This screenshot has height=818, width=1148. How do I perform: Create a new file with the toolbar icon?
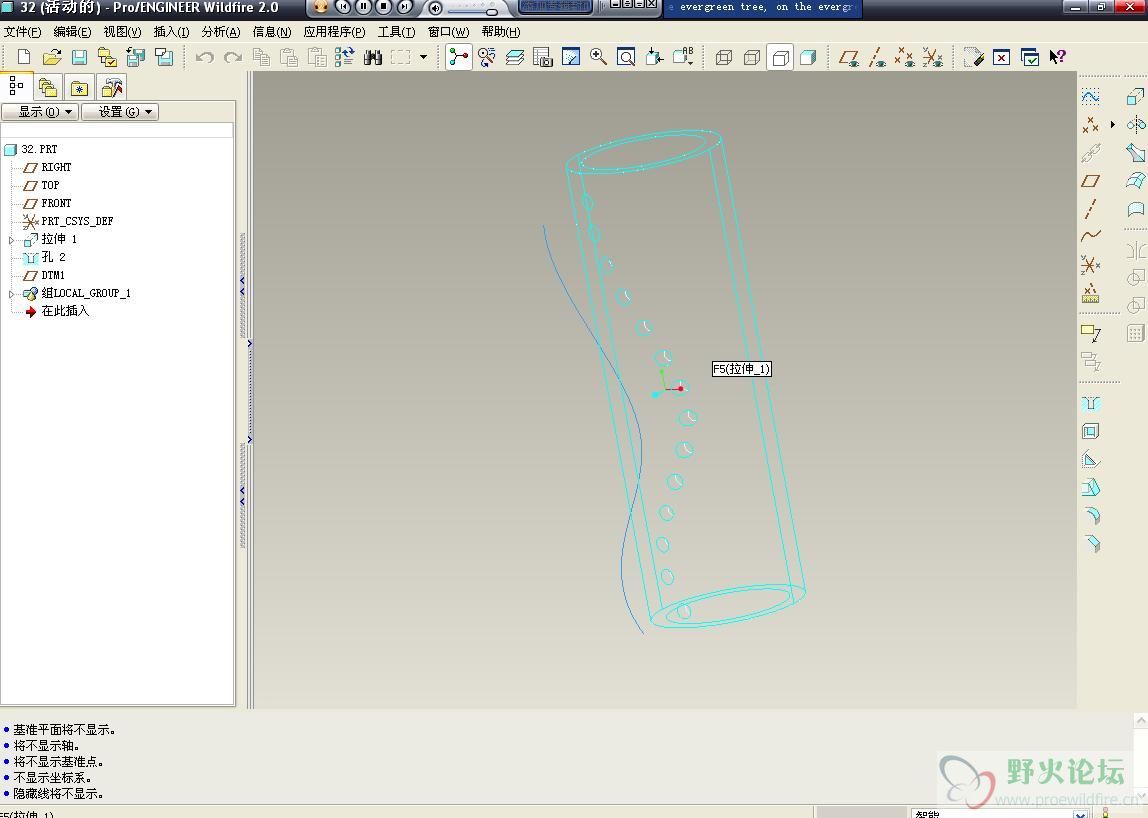tap(23, 57)
